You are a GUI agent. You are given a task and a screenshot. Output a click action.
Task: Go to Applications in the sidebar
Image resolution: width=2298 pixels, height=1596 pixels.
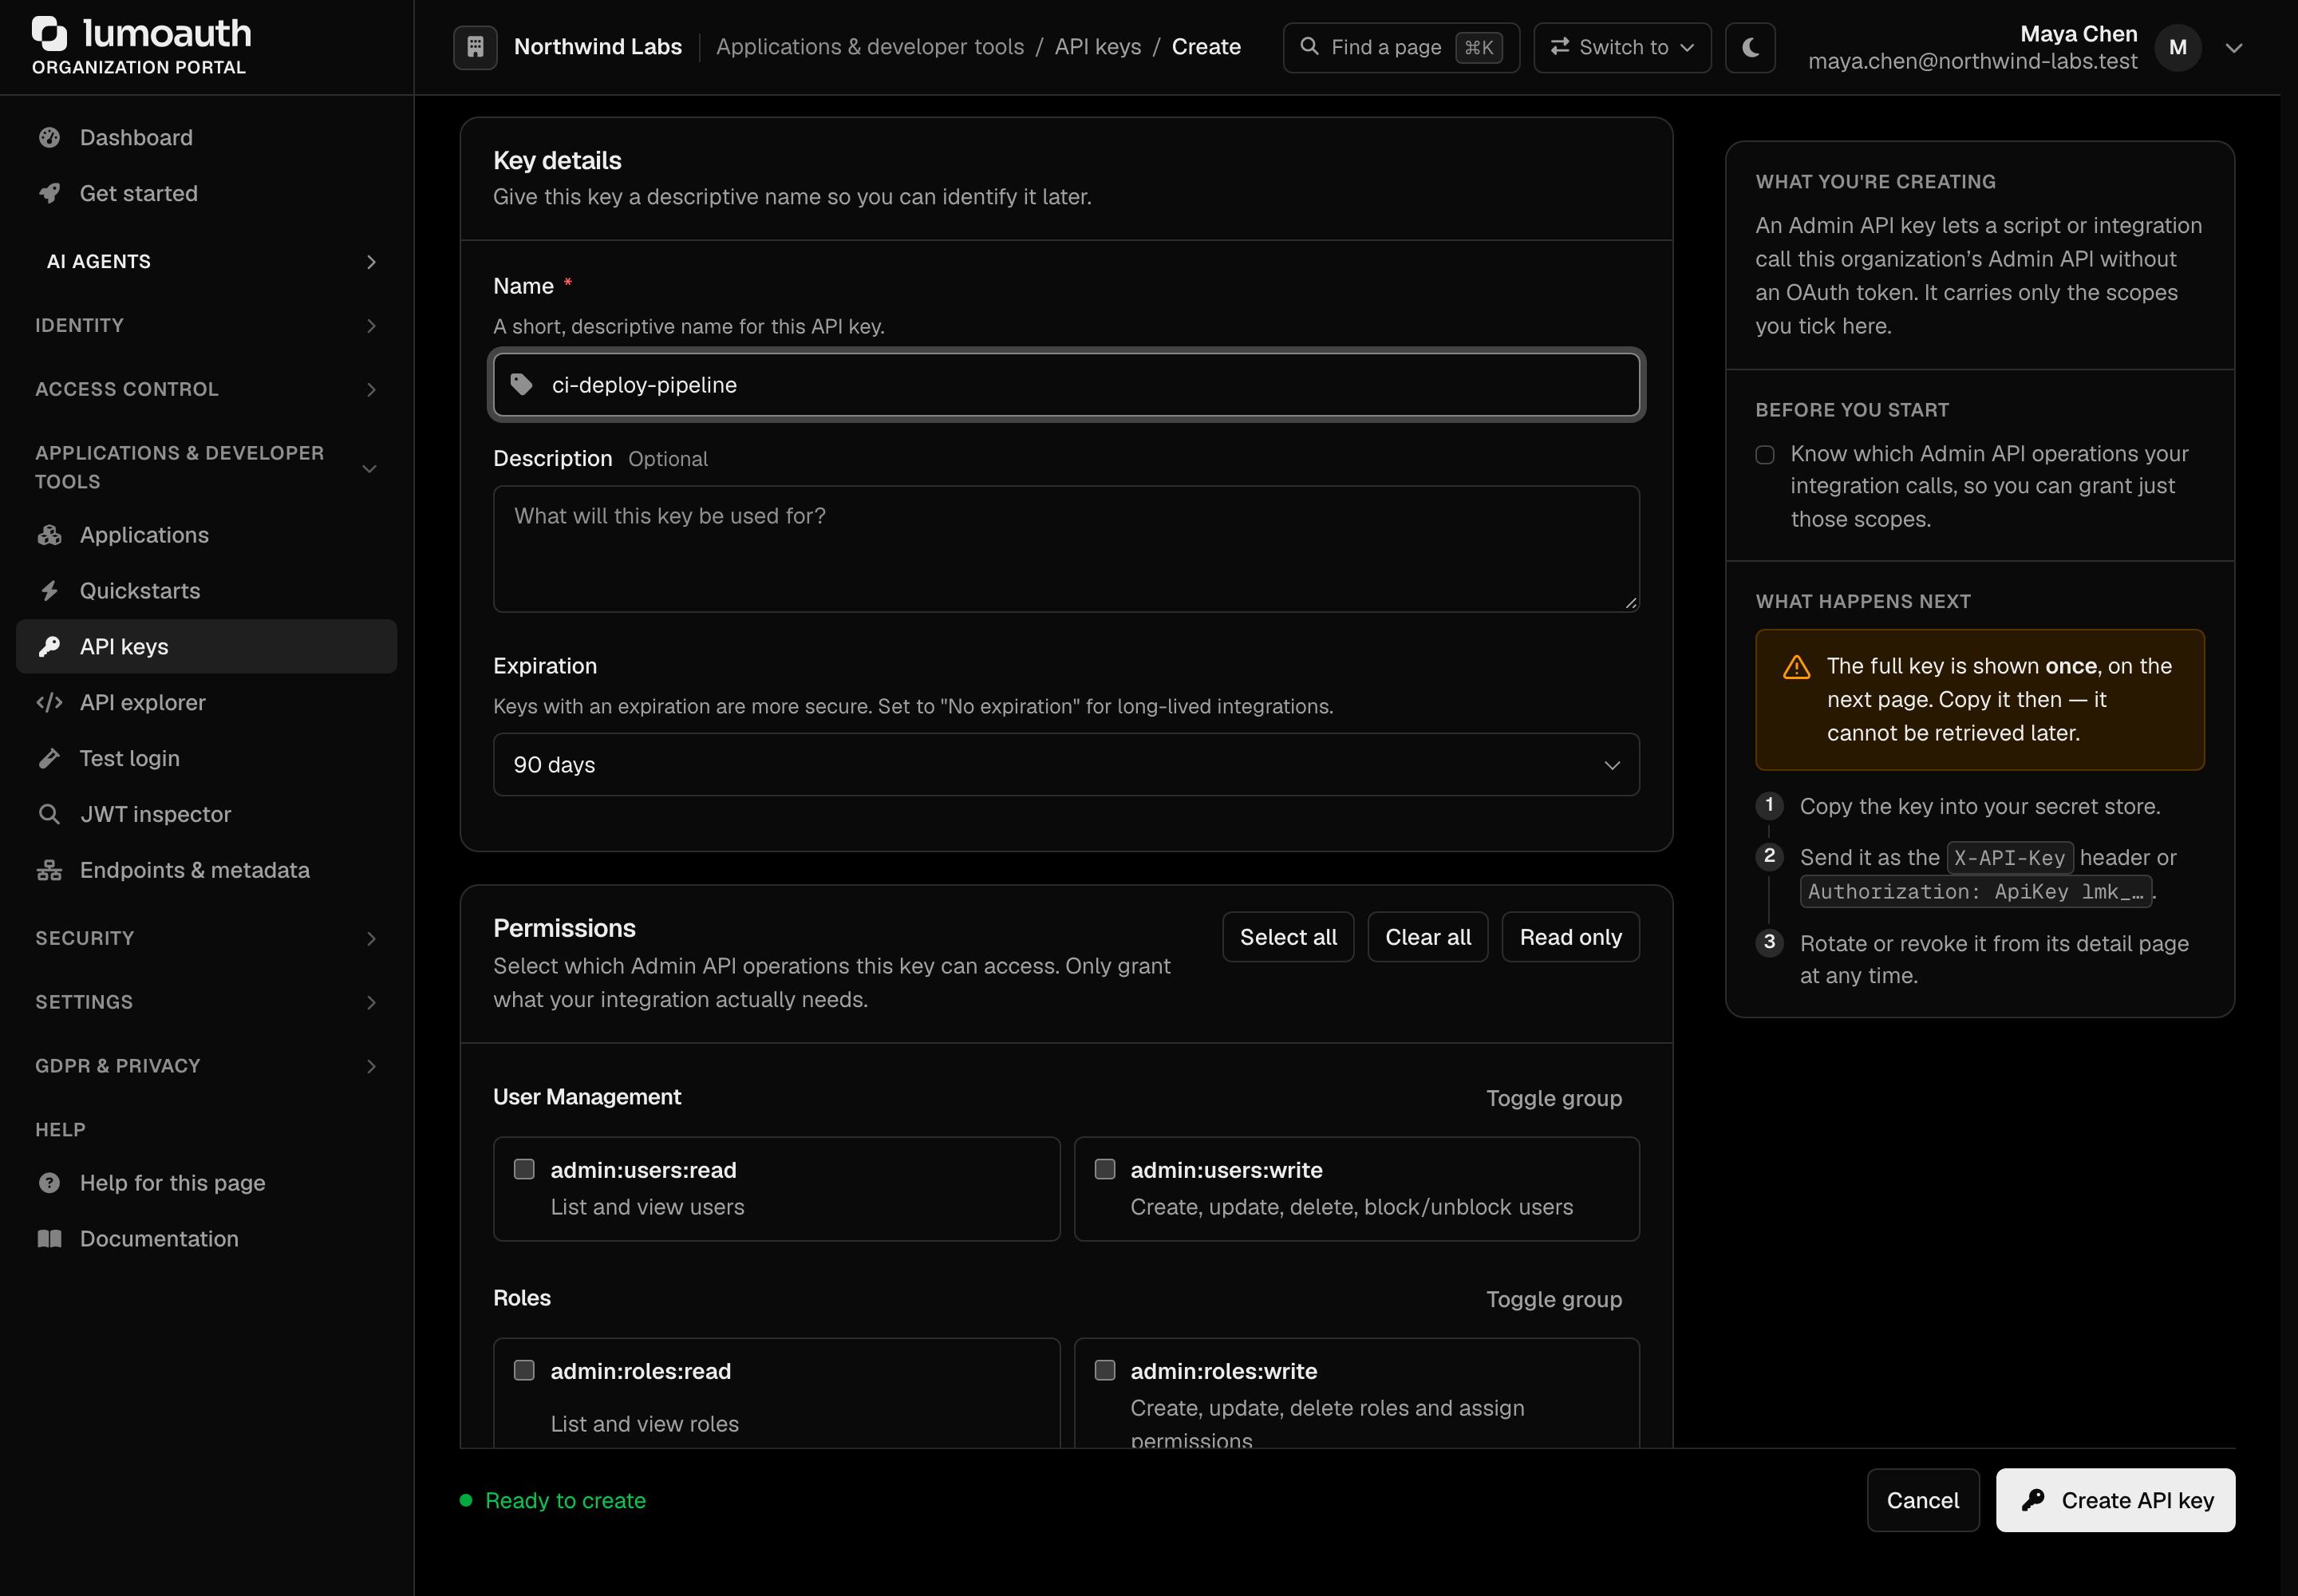click(x=206, y=535)
